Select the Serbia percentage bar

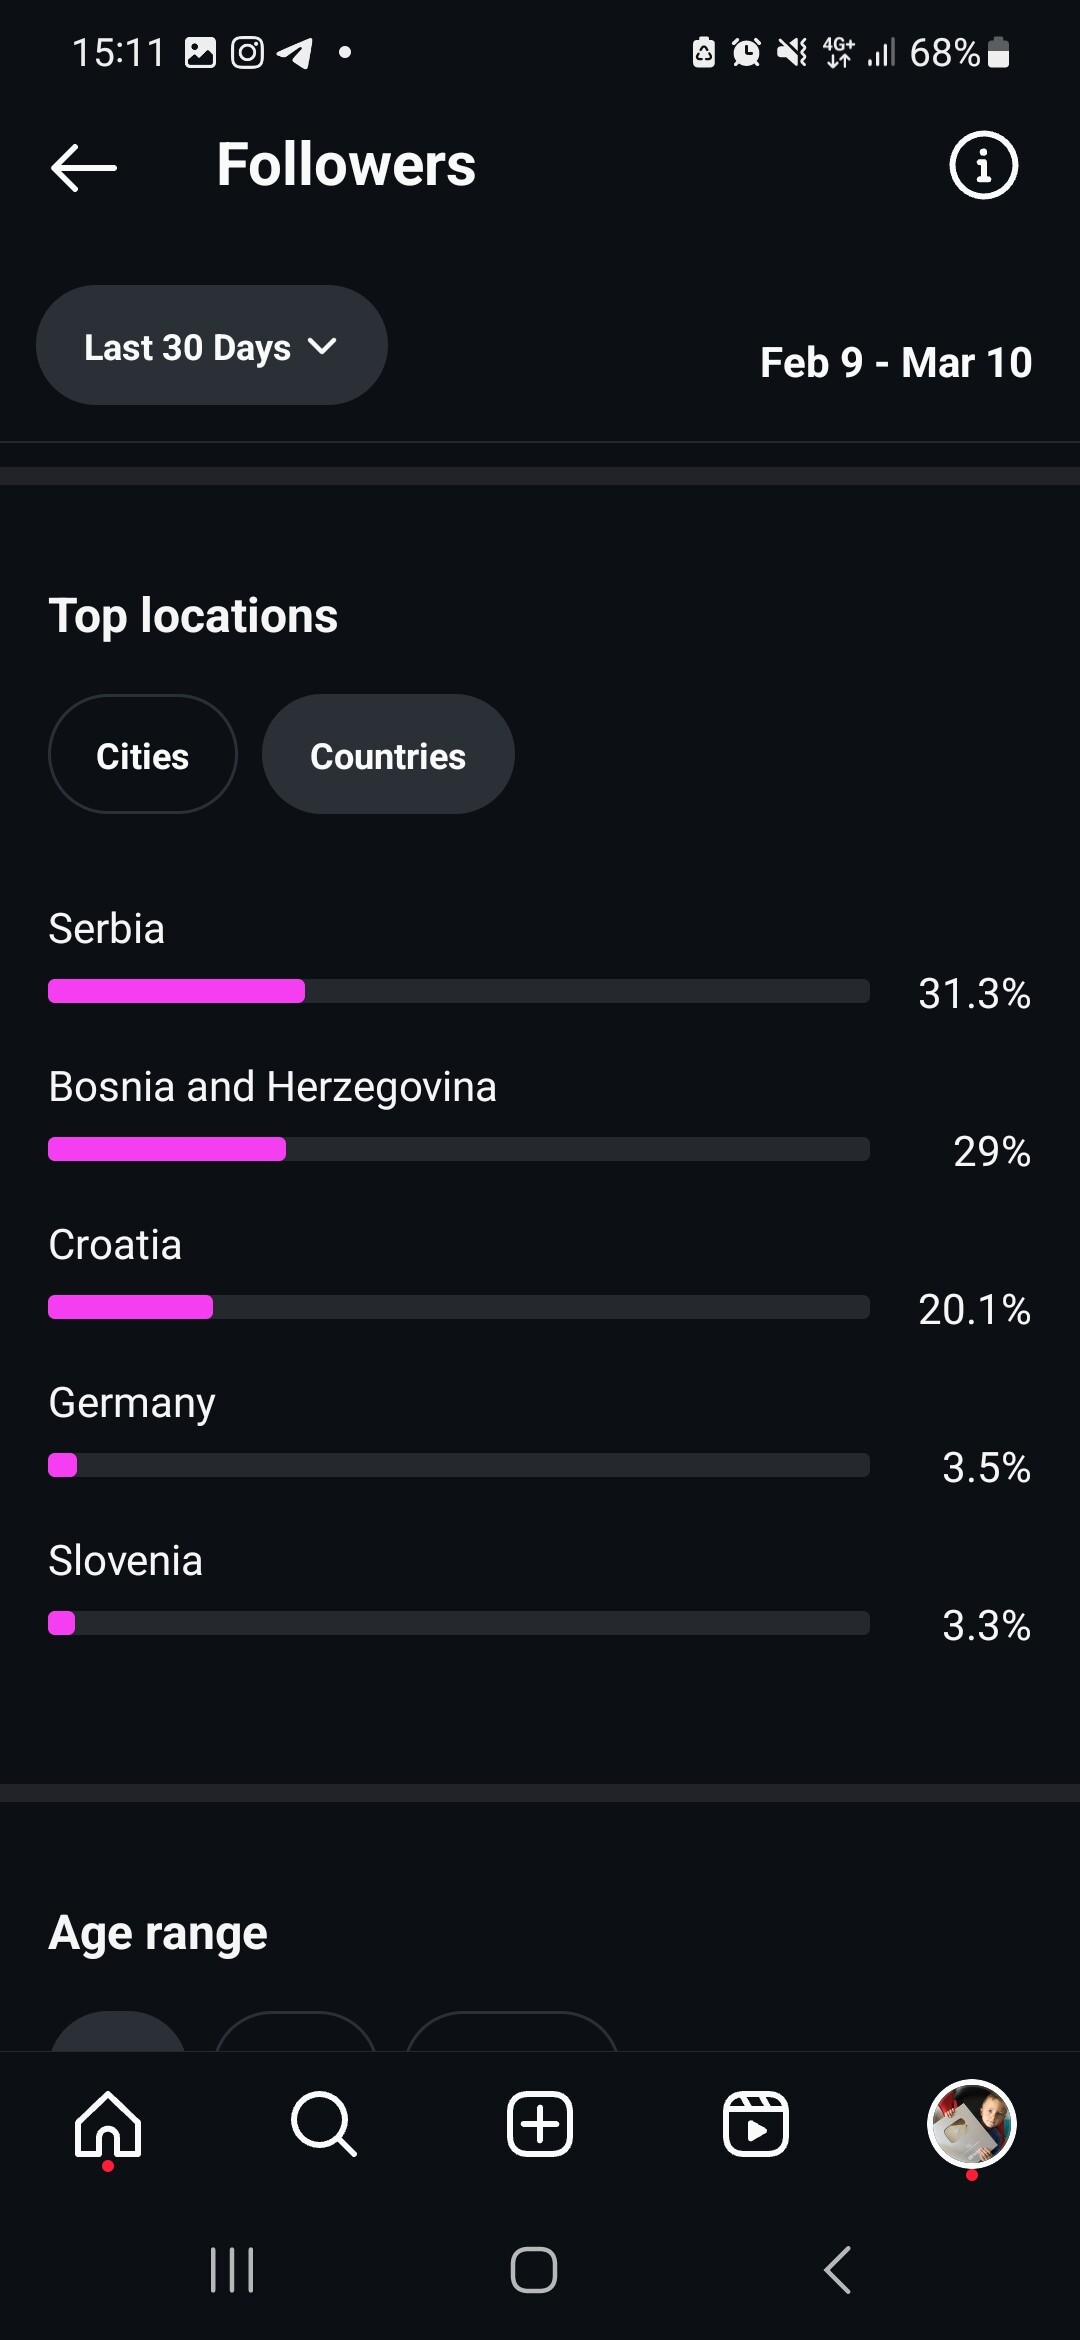(x=459, y=991)
